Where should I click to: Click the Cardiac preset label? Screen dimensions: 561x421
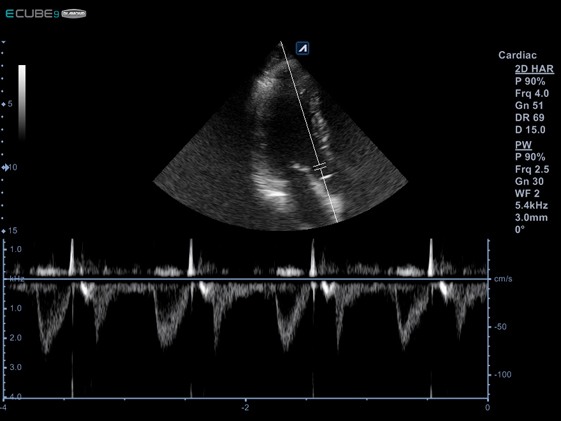click(517, 55)
